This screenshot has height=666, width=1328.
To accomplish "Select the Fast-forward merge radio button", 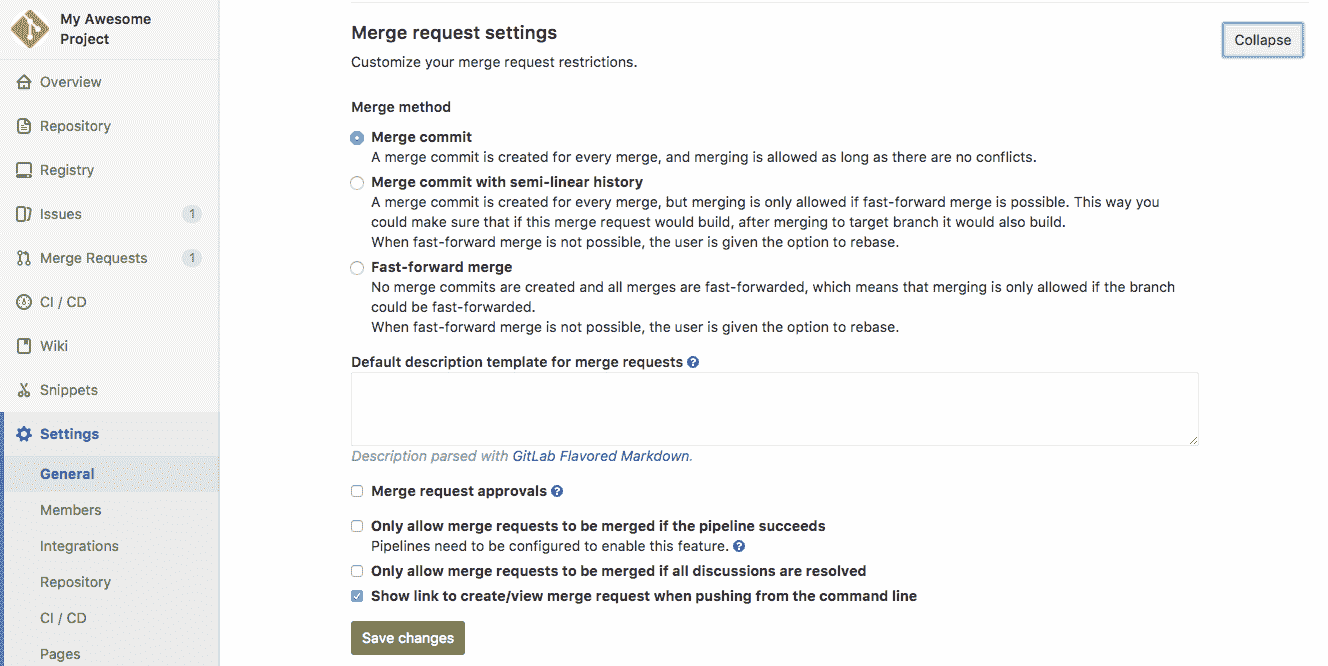I will pos(357,268).
